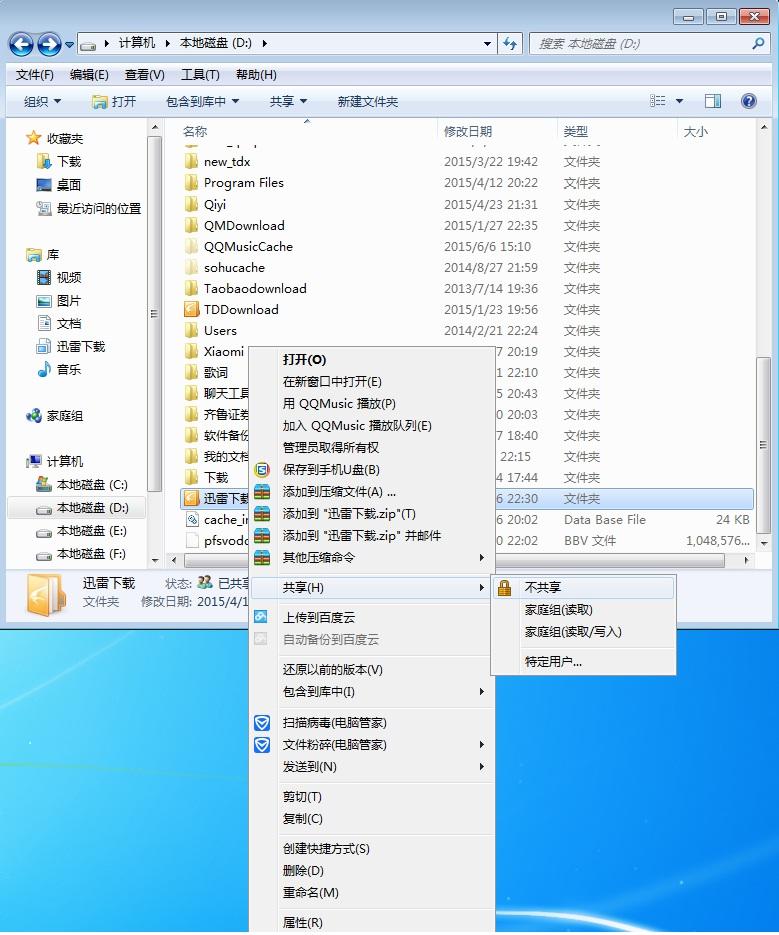The image size is (779, 935).
Task: Open the view options dropdown arrow
Action: tap(679, 101)
